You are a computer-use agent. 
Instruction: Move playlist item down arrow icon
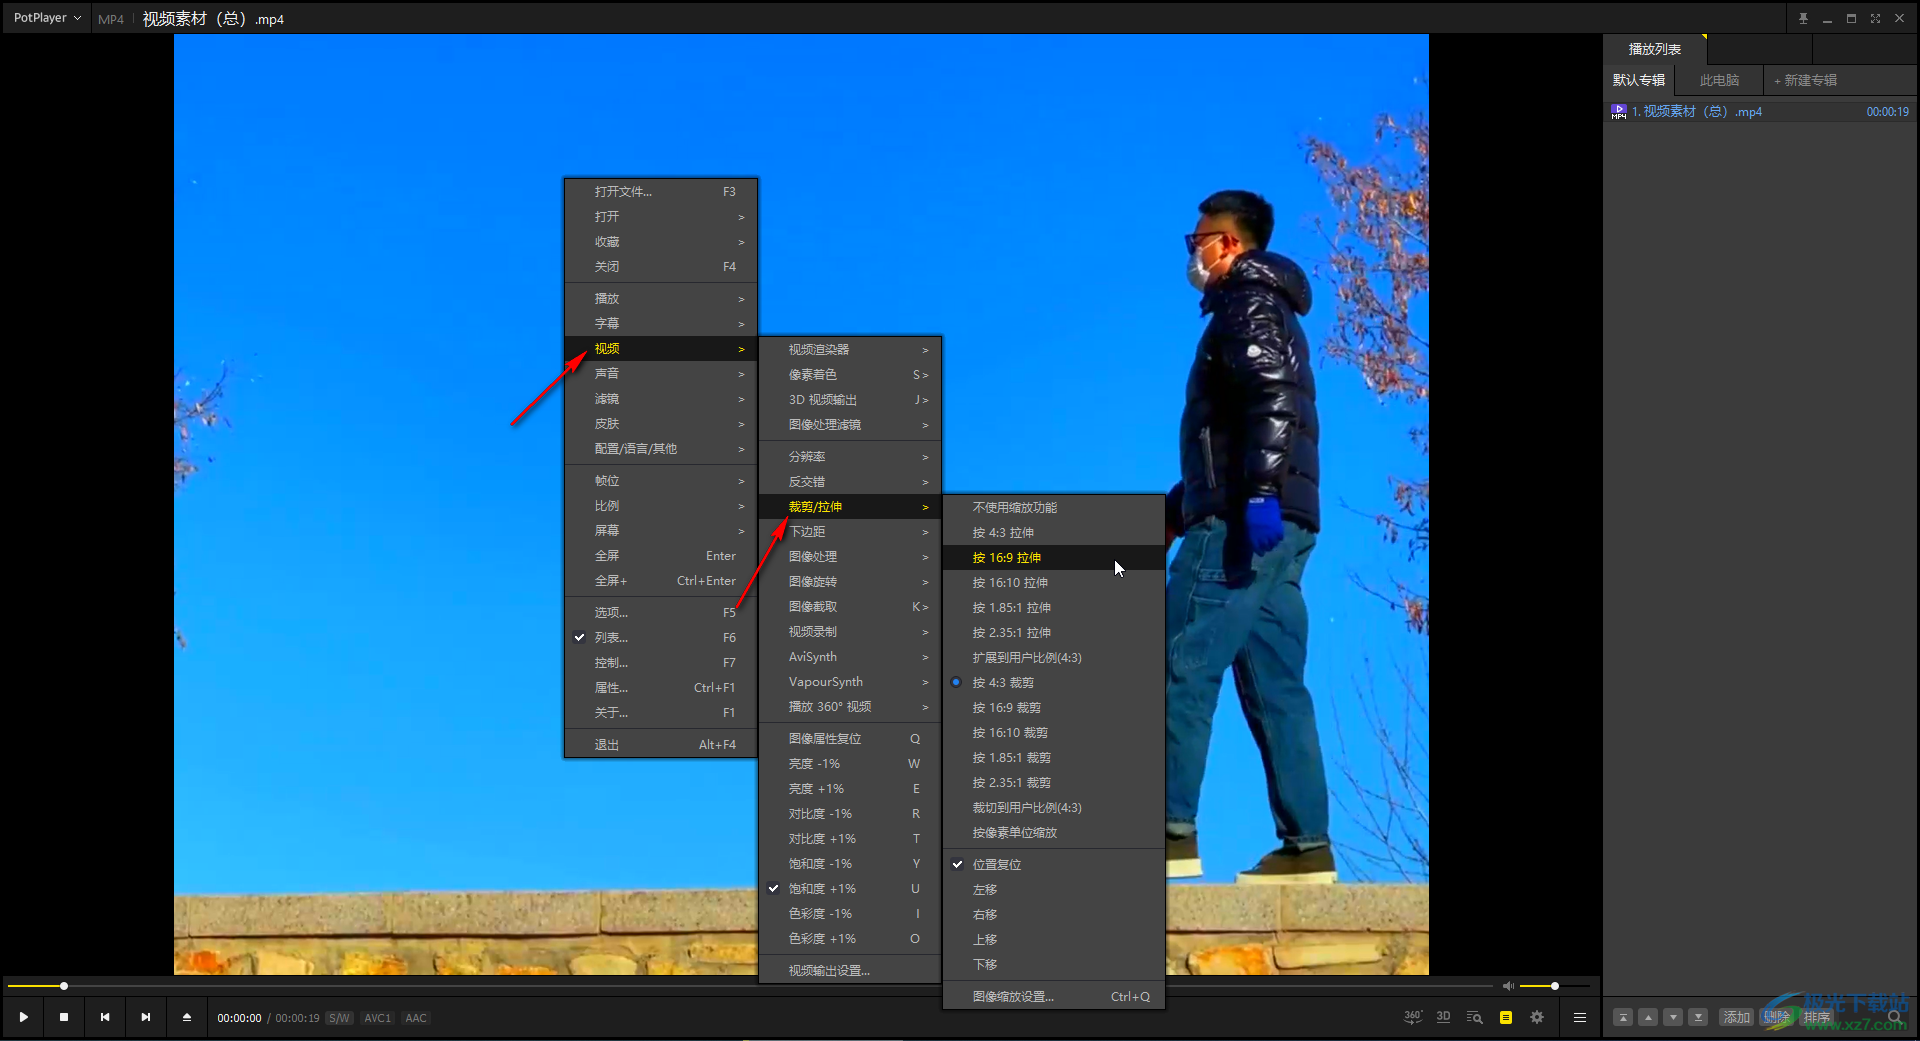(1673, 1017)
